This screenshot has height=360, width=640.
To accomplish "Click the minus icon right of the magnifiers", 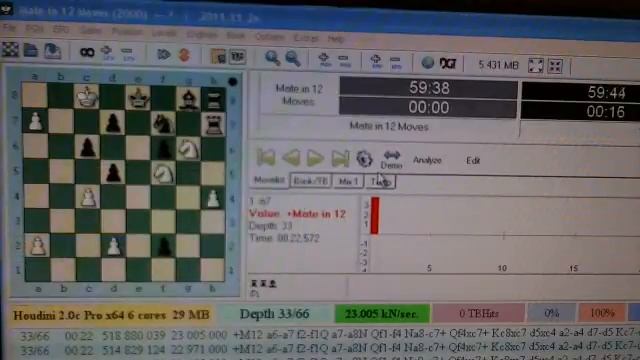I will point(345,61).
